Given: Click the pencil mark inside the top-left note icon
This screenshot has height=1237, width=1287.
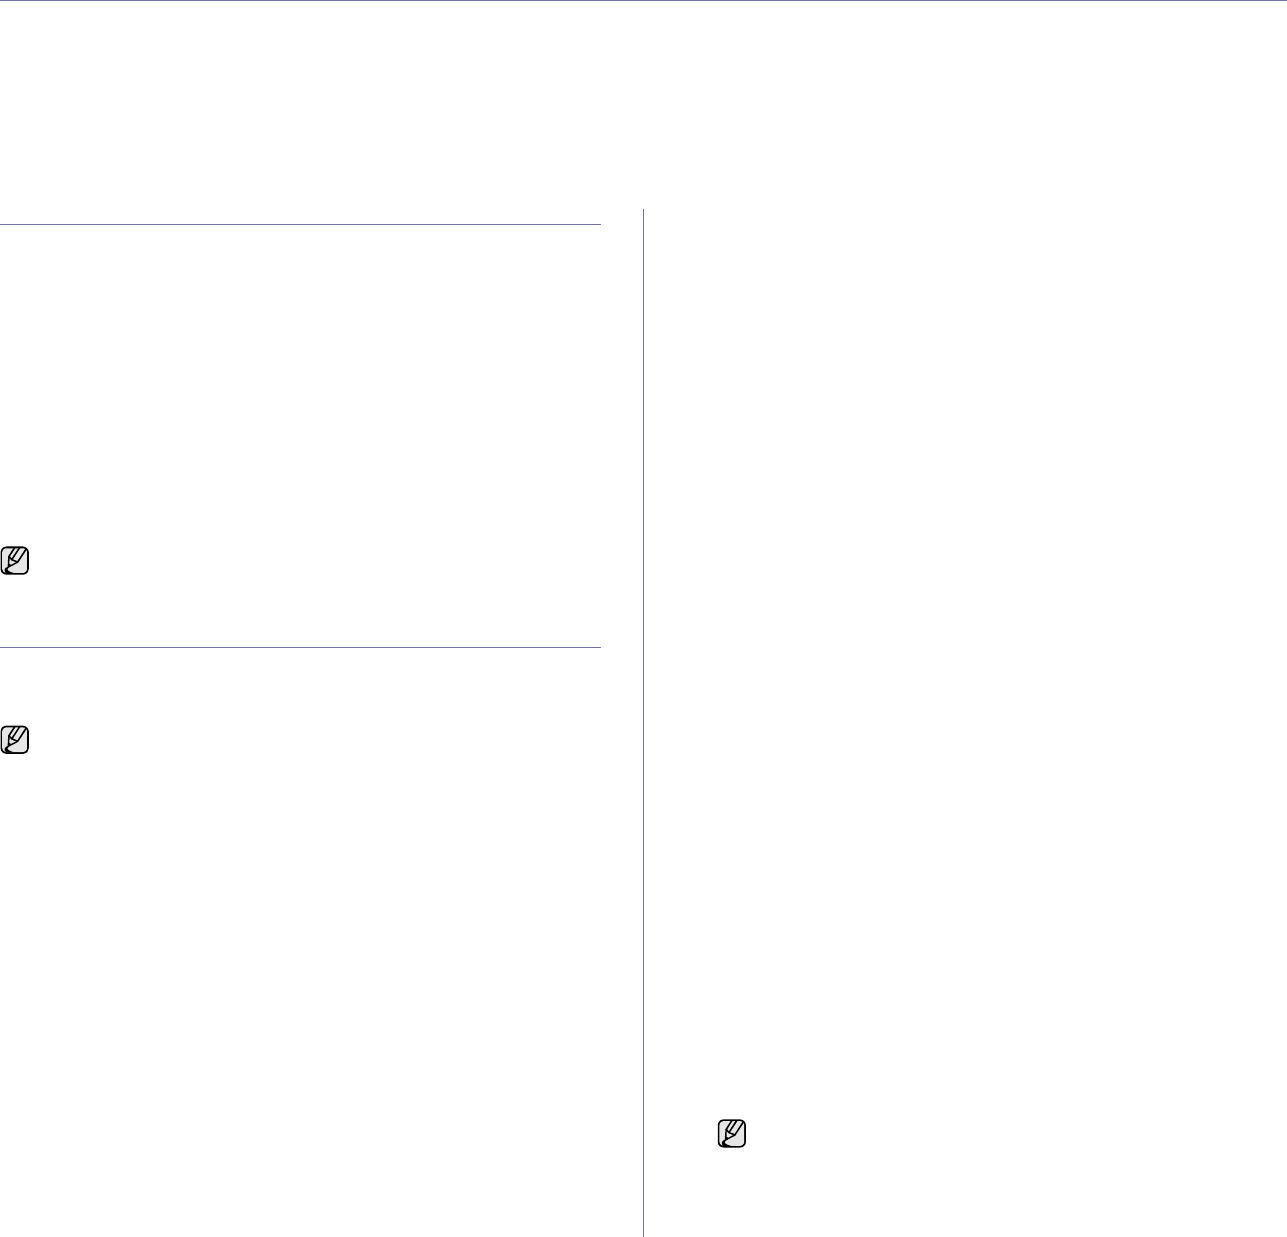Looking at the screenshot, I should [x=15, y=561].
